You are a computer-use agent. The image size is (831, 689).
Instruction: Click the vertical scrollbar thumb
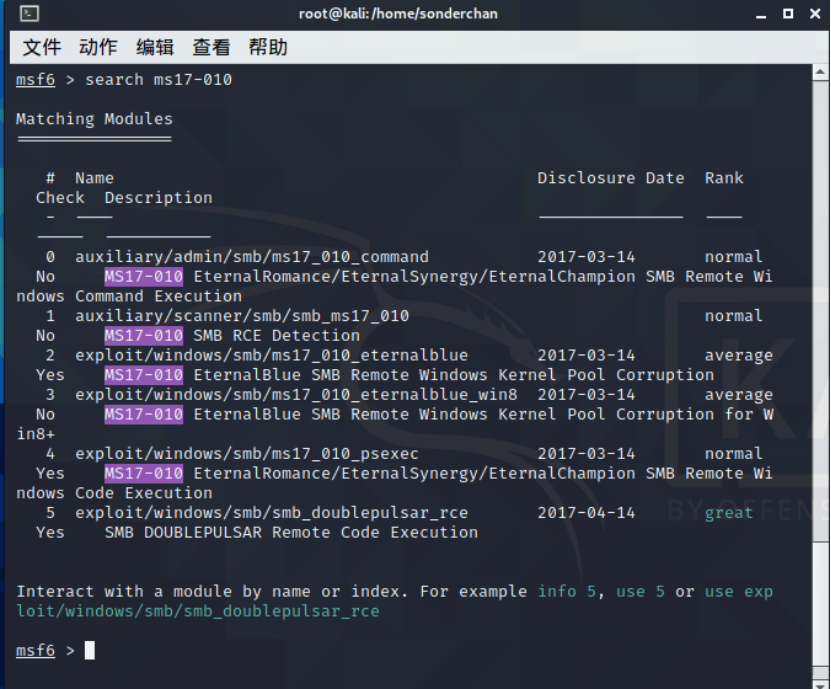point(820,604)
